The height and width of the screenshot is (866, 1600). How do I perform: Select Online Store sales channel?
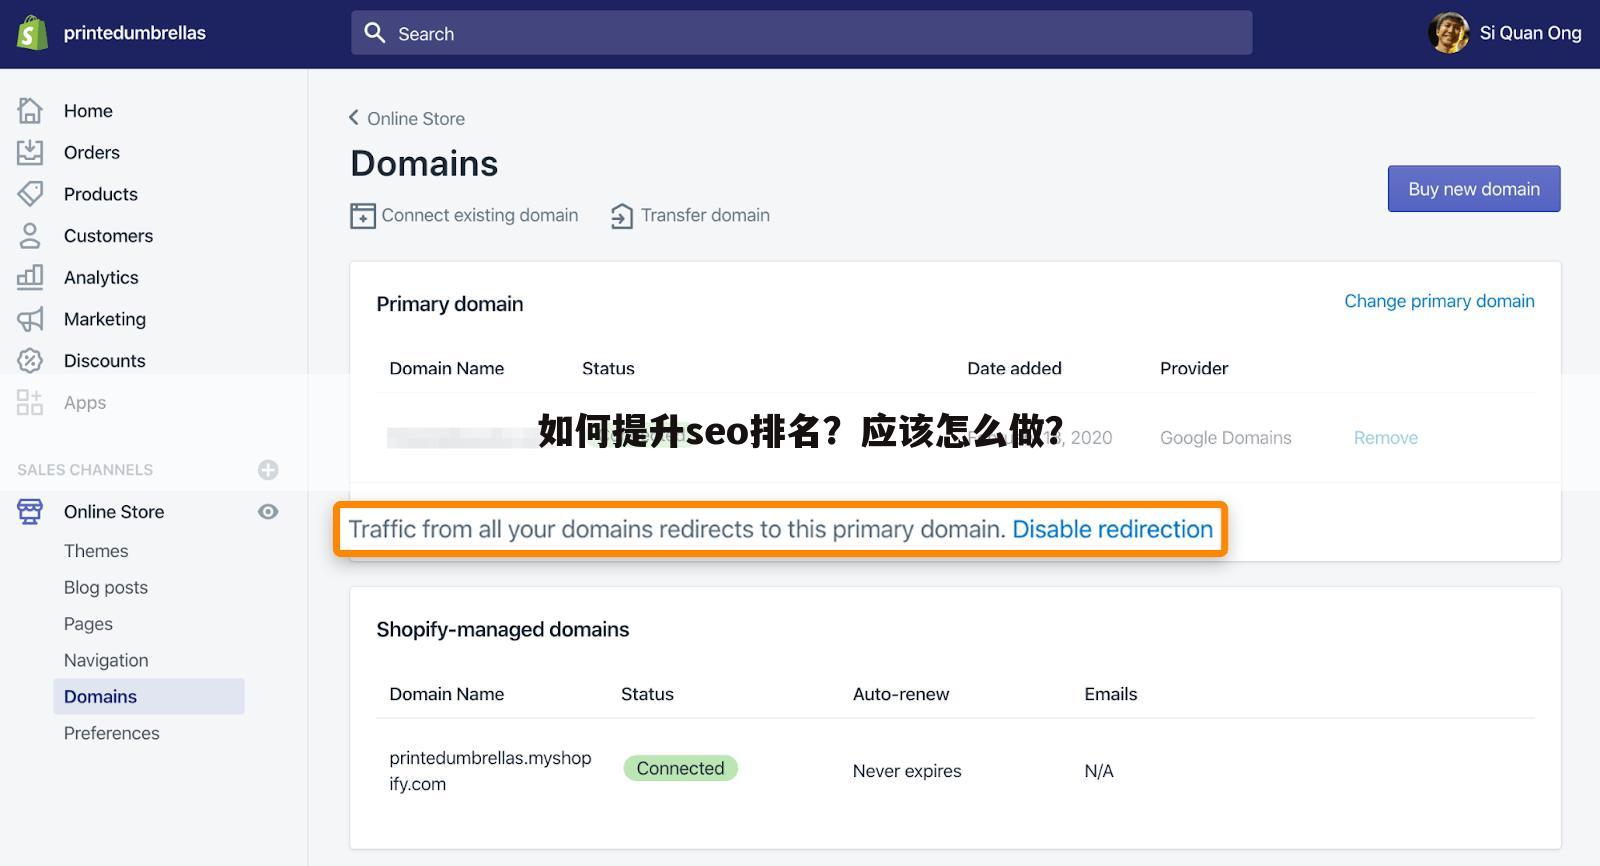pyautogui.click(x=114, y=512)
